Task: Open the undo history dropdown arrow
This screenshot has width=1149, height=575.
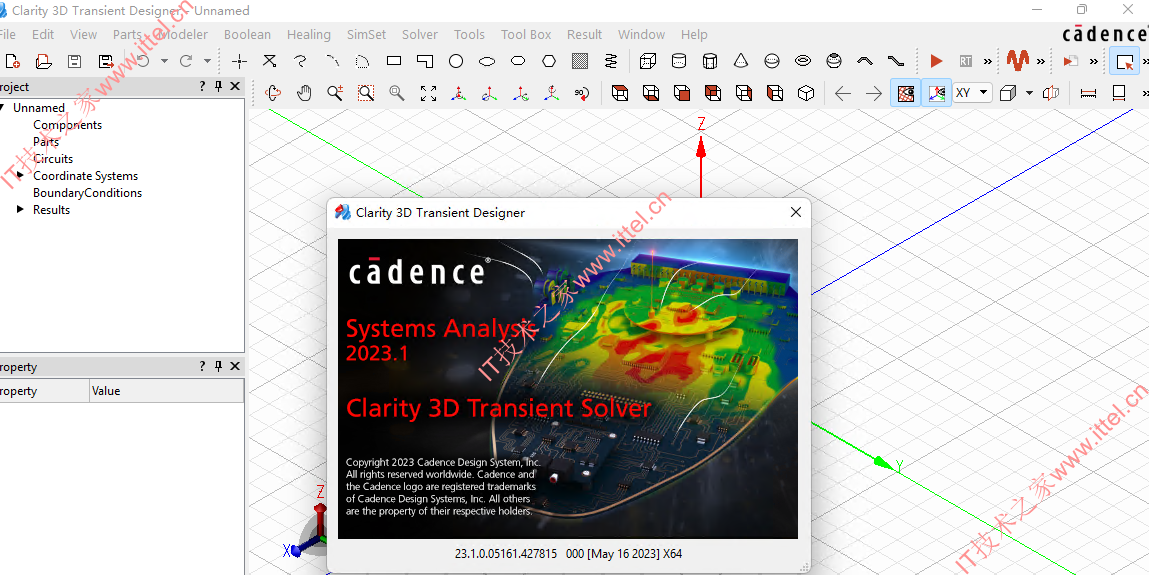Action: (x=164, y=62)
